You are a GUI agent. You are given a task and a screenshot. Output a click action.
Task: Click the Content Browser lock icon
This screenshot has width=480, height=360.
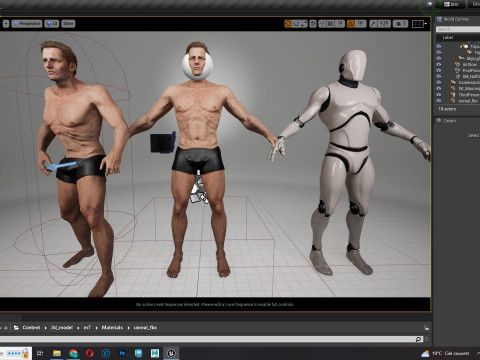pos(426,328)
